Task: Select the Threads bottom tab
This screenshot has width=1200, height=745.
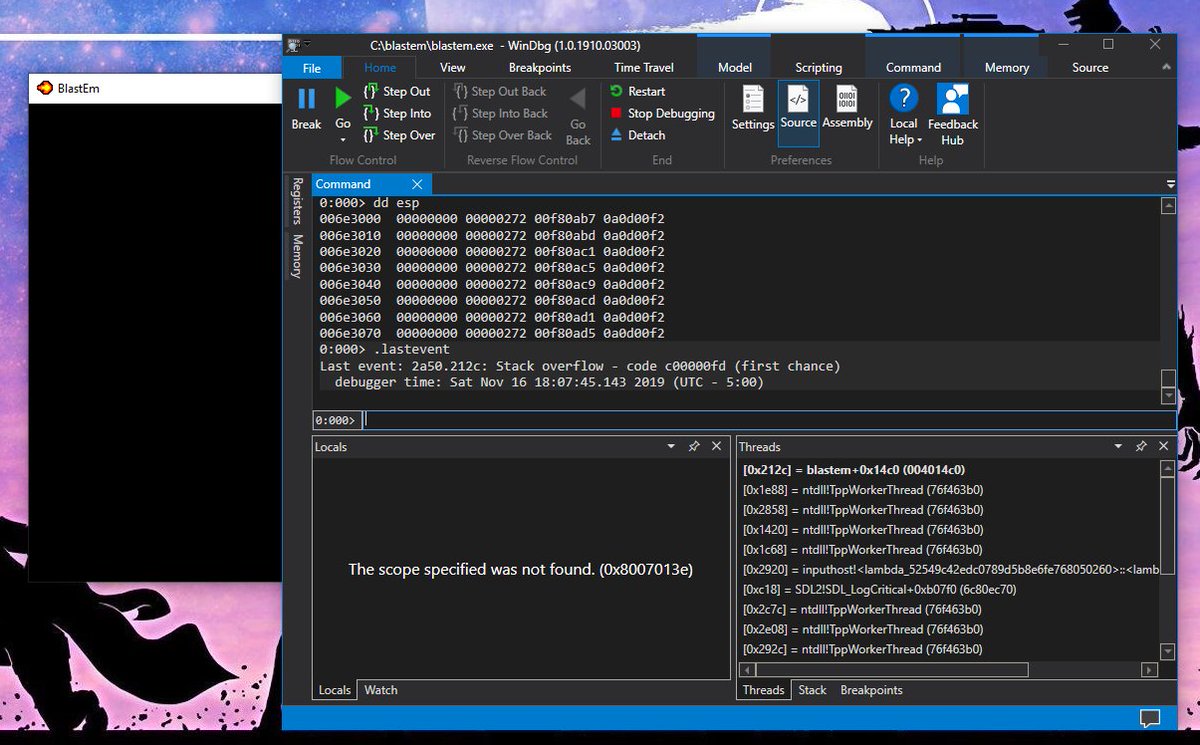Action: pyautogui.click(x=763, y=690)
